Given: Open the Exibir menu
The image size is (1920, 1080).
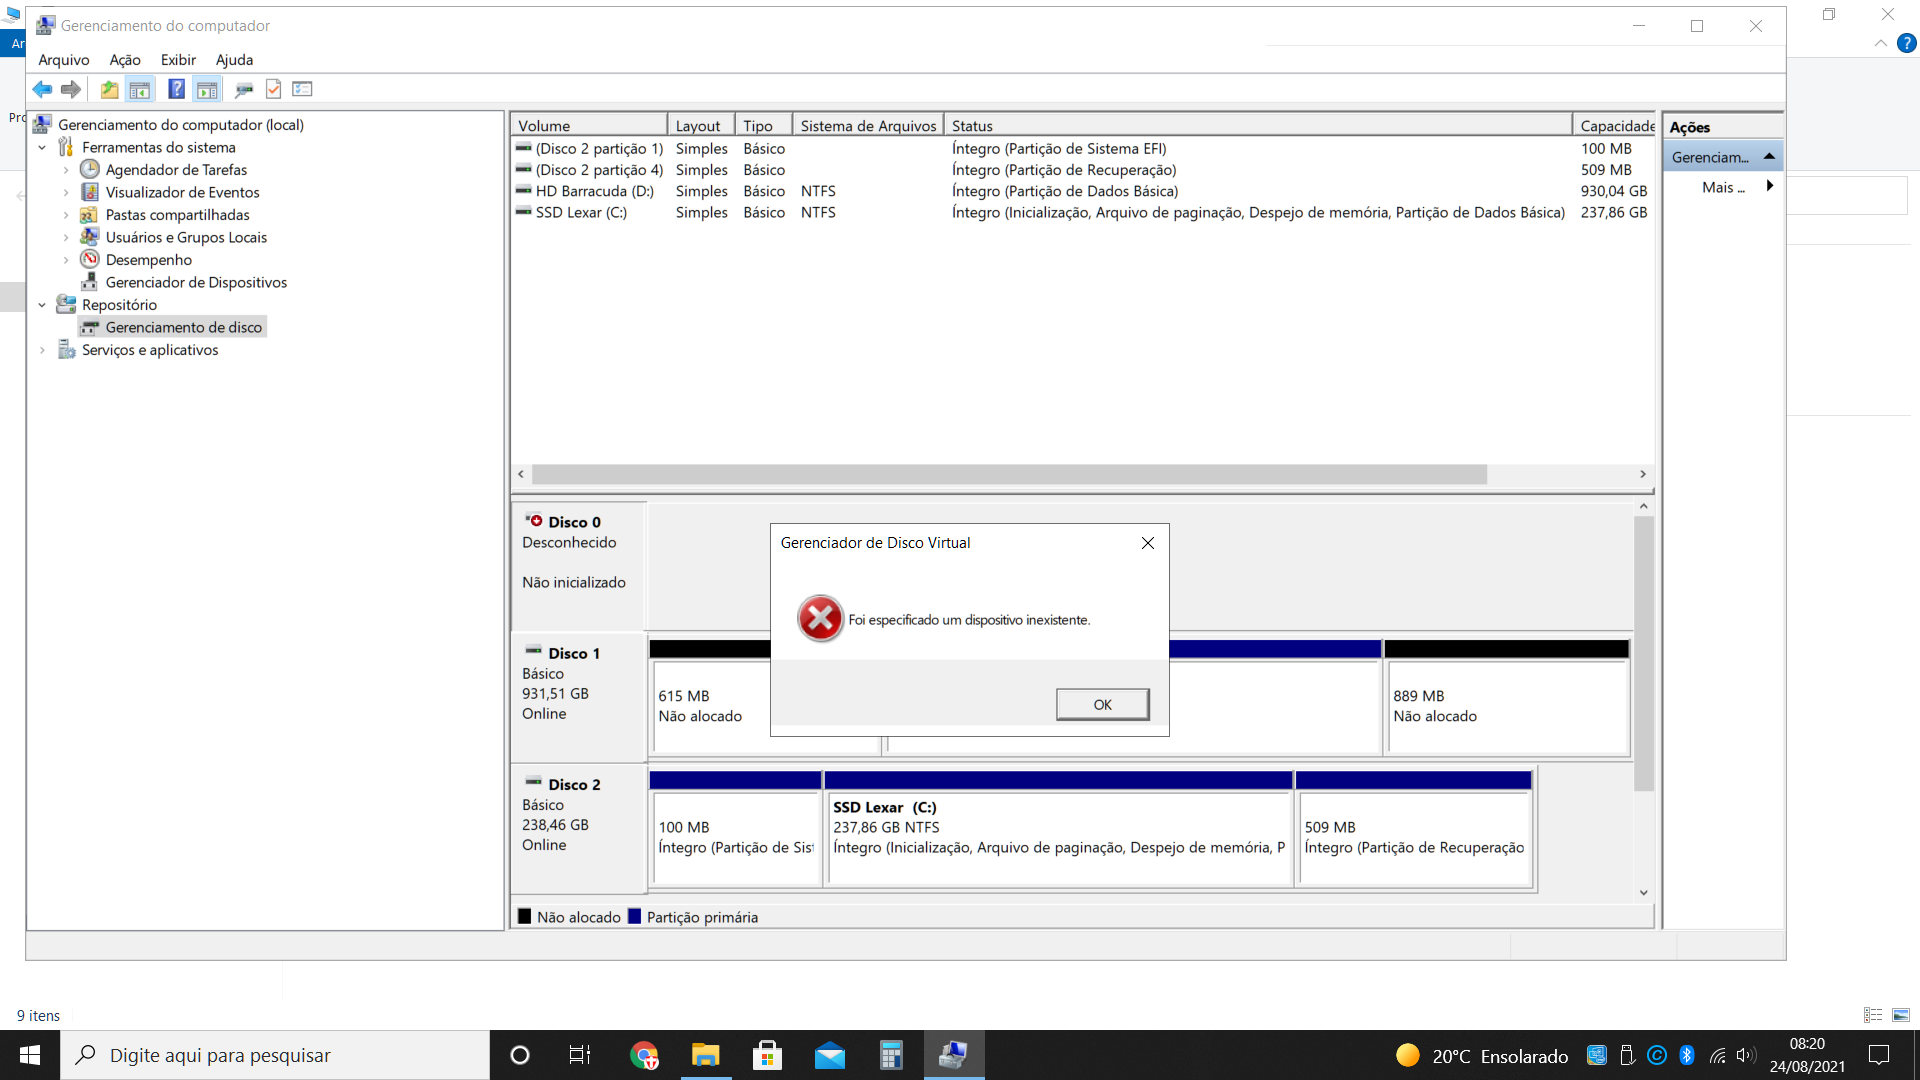Looking at the screenshot, I should (178, 60).
